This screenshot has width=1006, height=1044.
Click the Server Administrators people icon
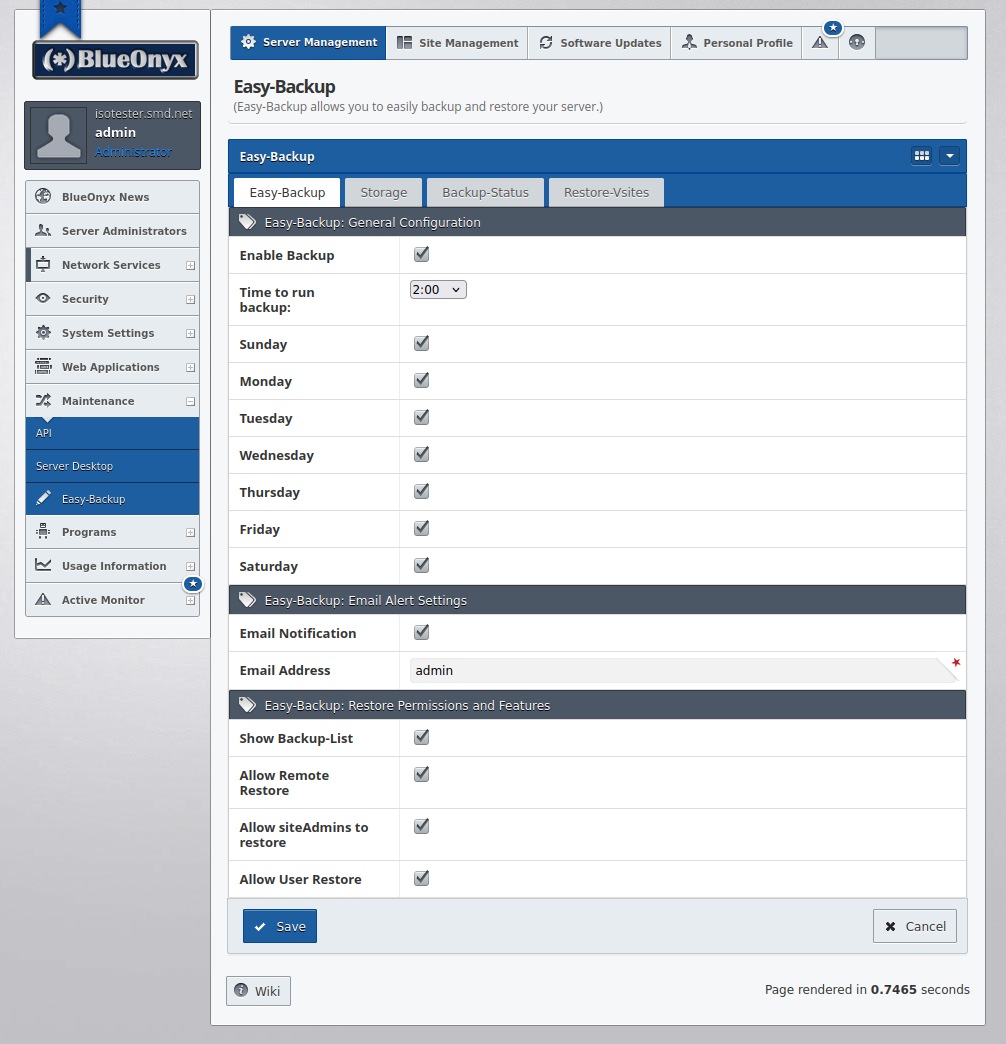point(43,230)
